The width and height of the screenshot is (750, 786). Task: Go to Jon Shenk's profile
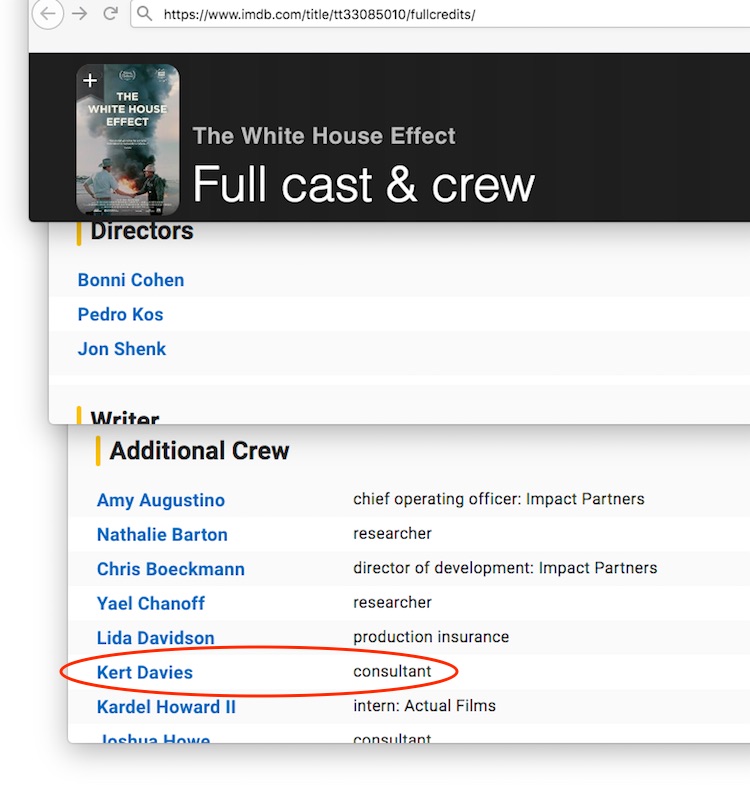click(x=122, y=349)
